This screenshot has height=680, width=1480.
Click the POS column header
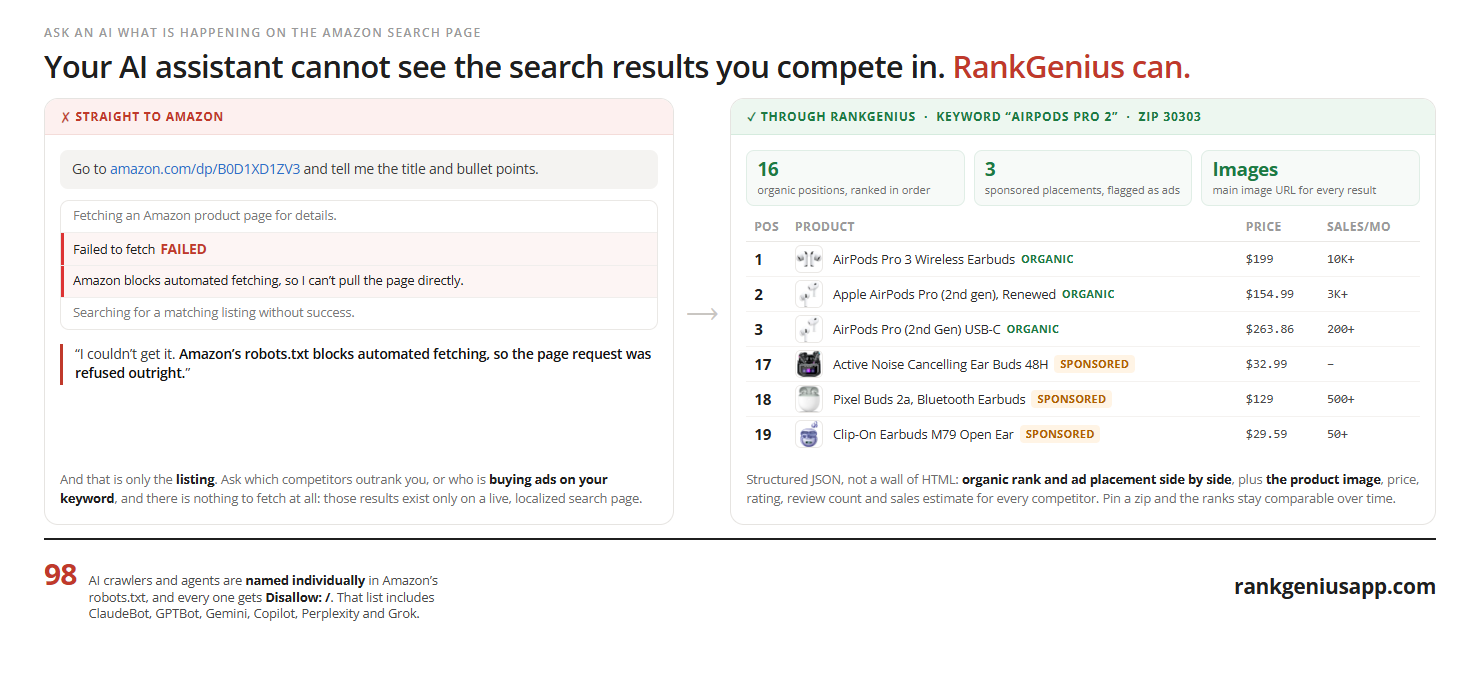point(767,227)
